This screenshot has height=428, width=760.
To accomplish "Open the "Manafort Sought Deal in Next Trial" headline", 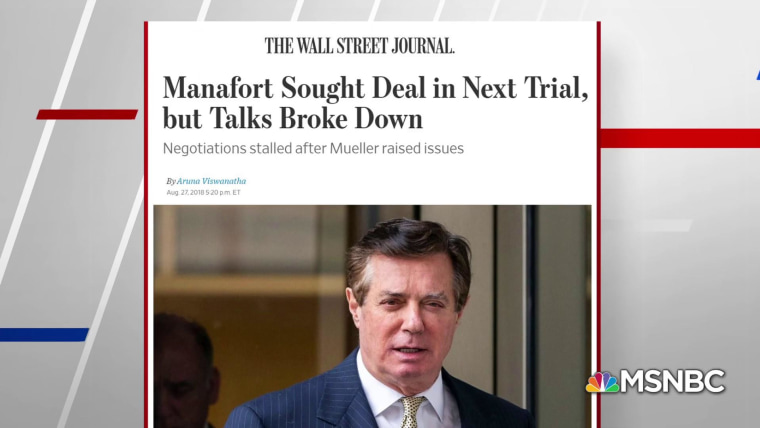I will coord(375,87).
